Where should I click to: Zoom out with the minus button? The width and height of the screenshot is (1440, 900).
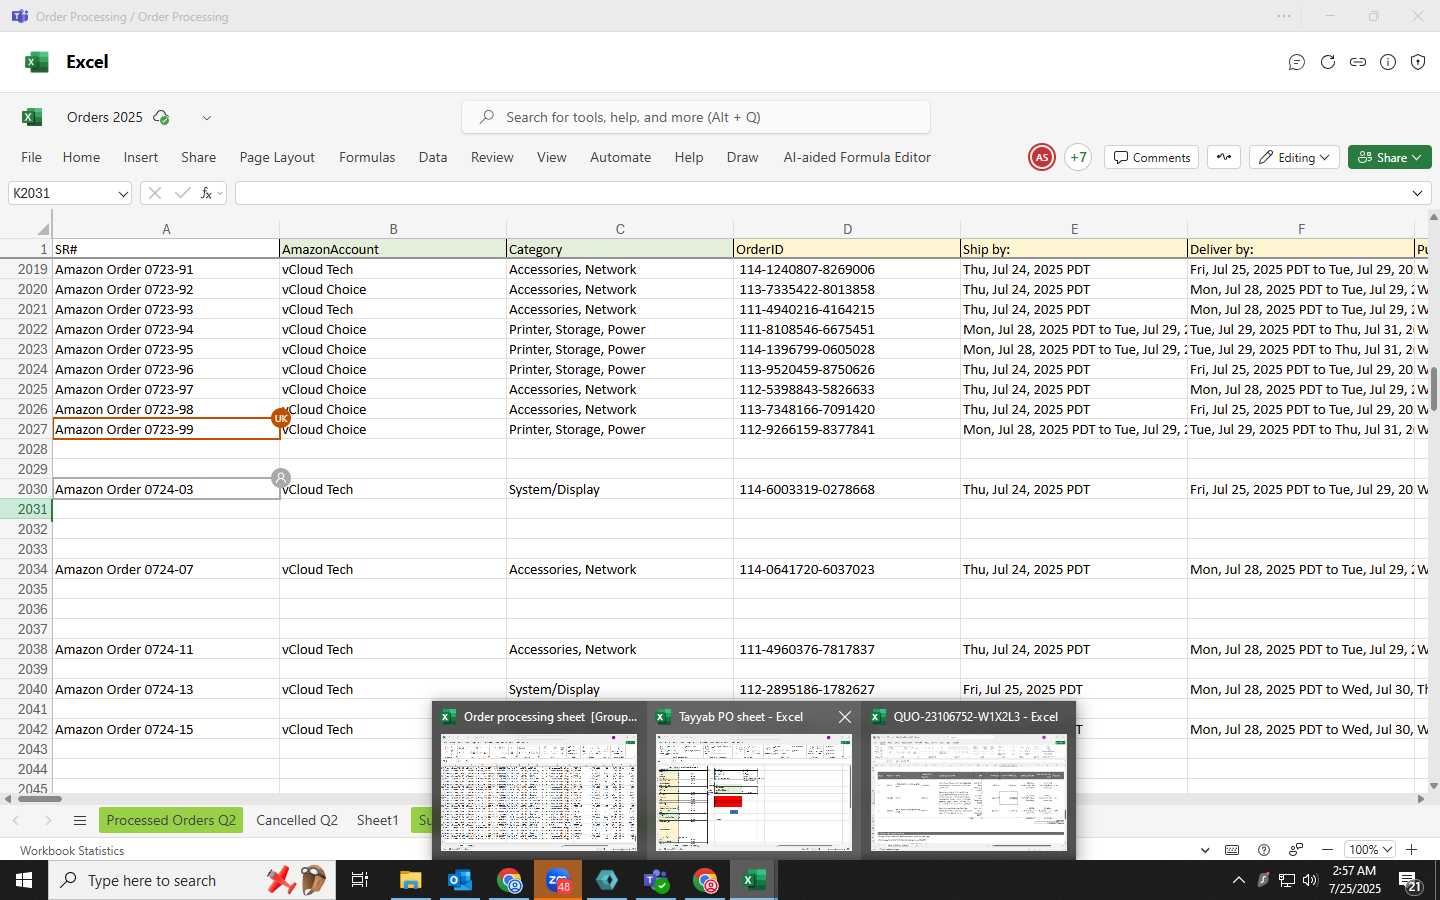point(1327,850)
